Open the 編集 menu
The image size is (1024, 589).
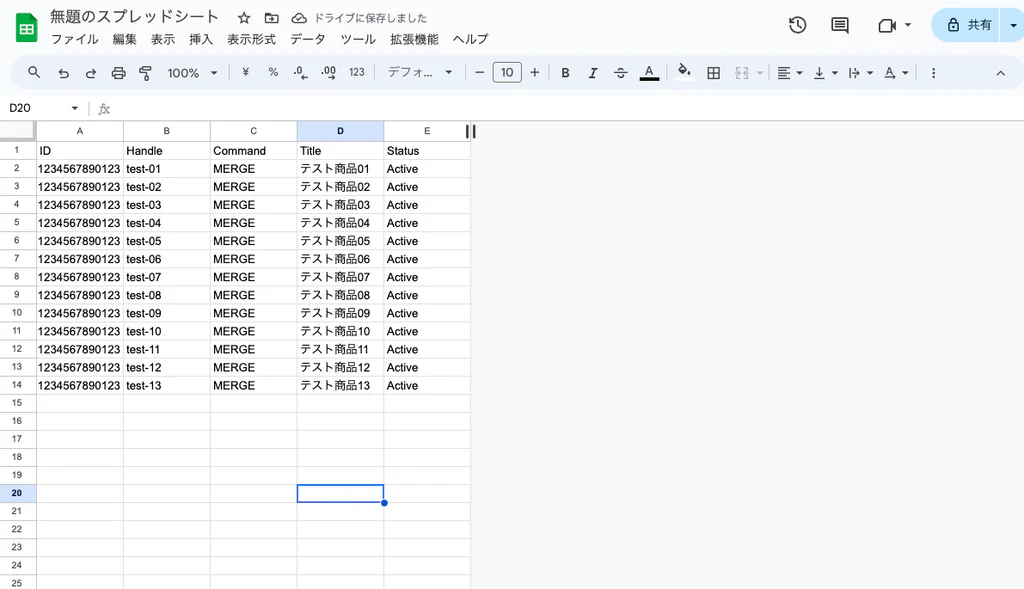(124, 39)
